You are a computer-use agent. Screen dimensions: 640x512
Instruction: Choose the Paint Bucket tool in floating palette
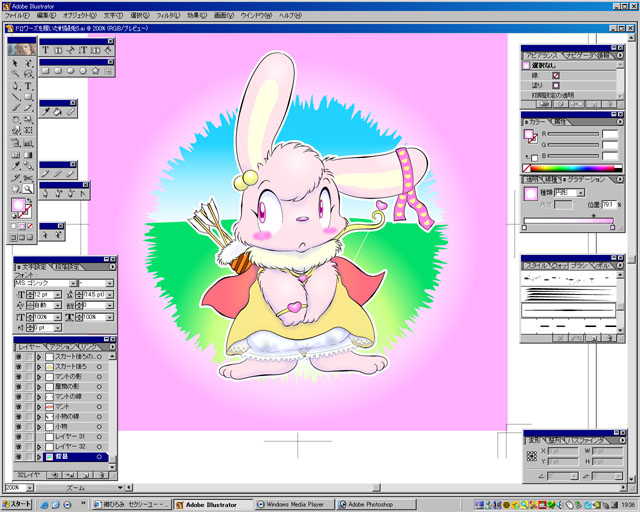58,111
